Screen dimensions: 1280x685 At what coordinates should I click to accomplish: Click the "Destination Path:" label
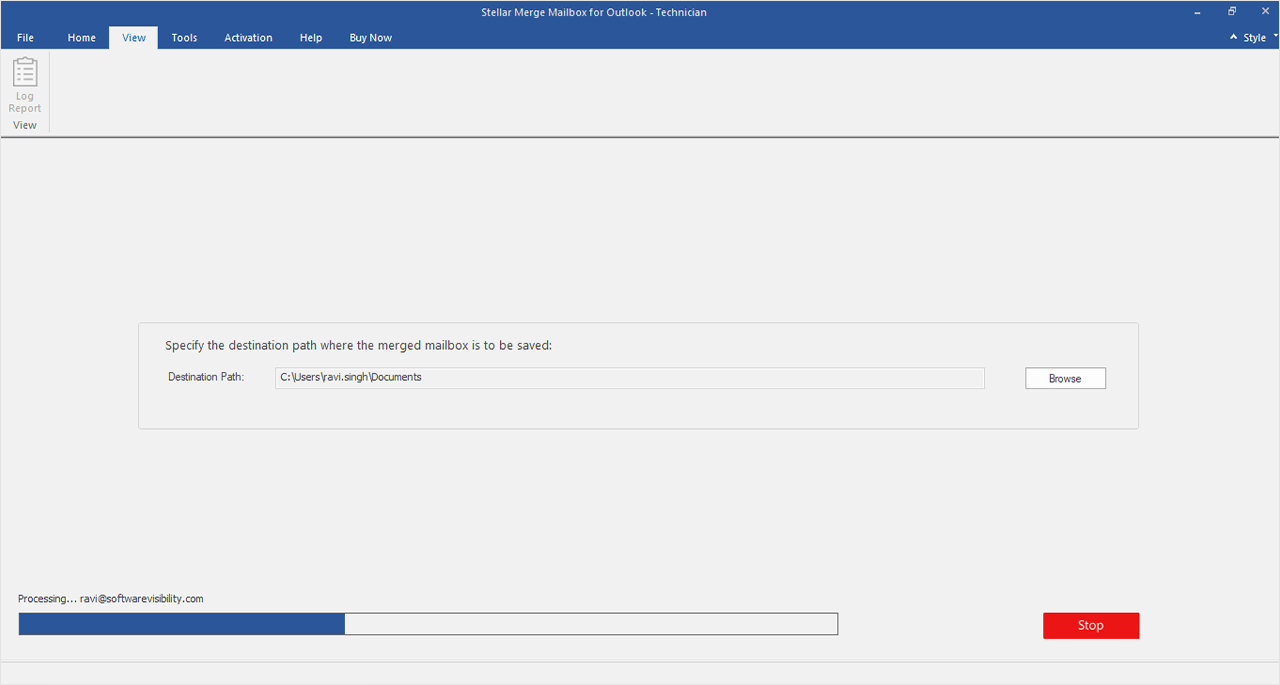tap(206, 377)
